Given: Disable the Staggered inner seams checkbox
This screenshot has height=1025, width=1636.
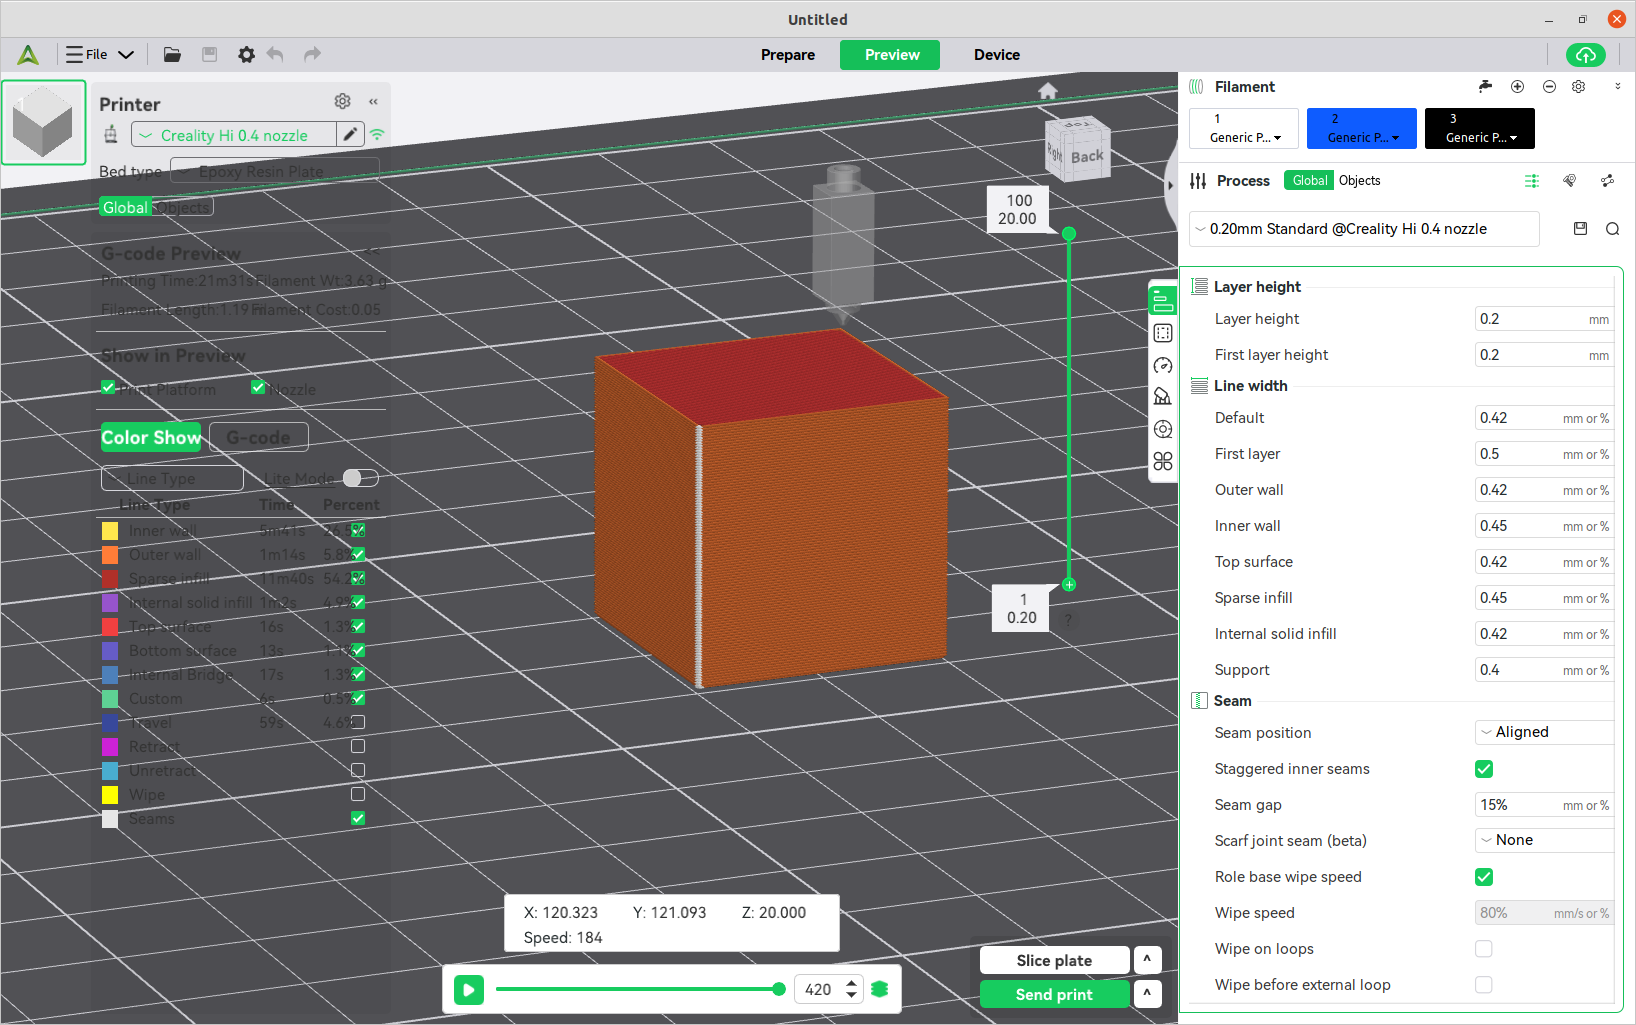Looking at the screenshot, I should click(1484, 769).
